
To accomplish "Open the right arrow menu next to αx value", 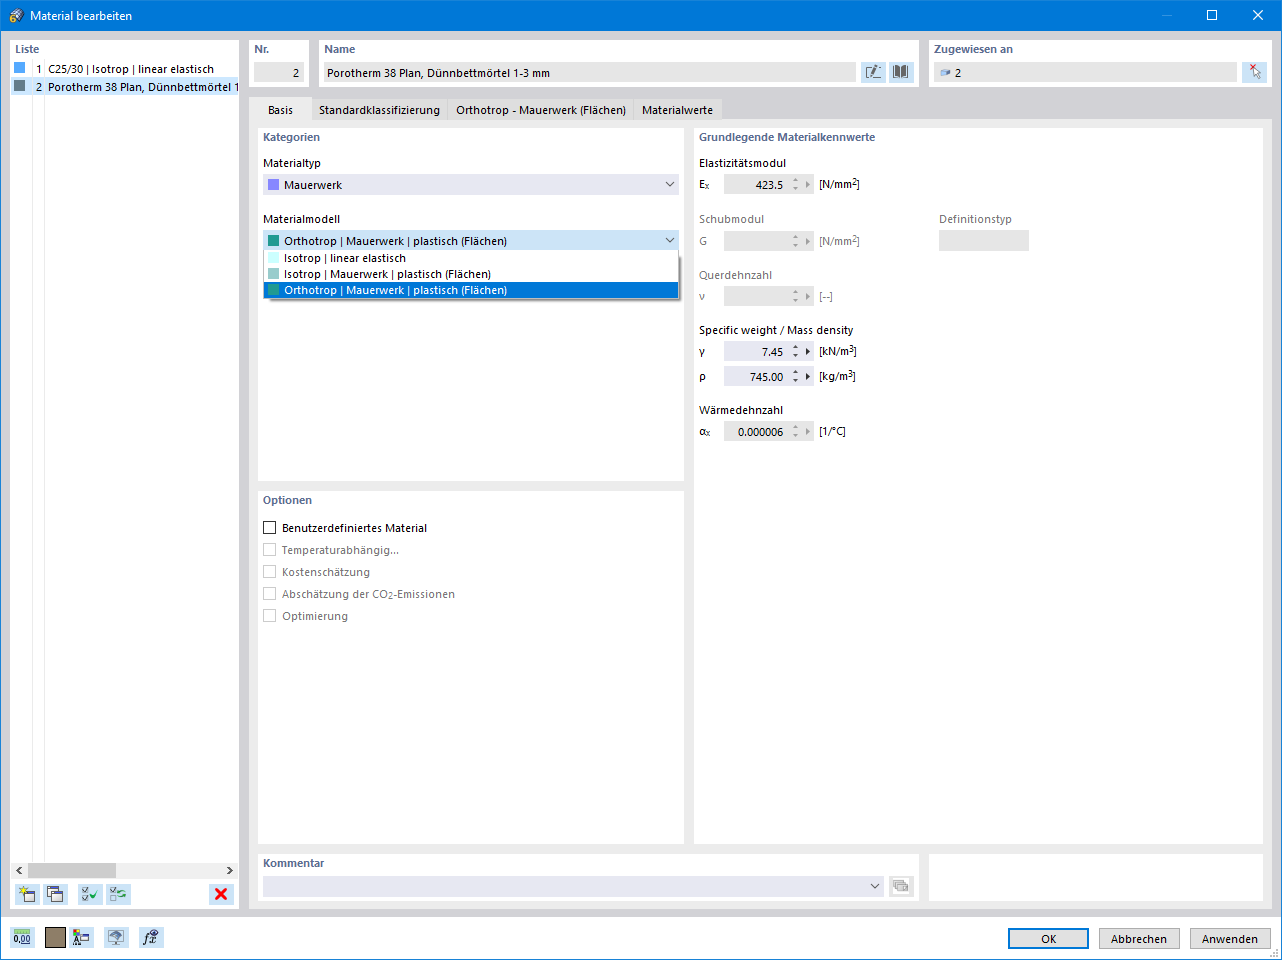I will click(808, 432).
